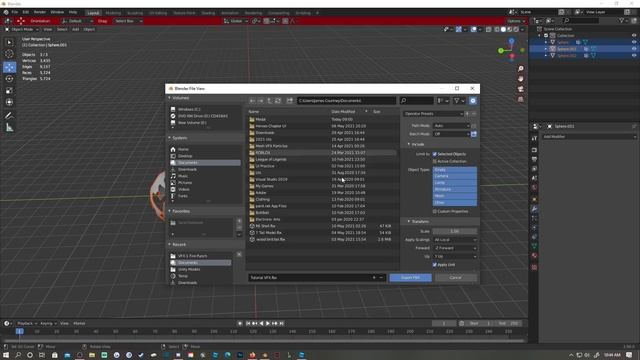Image resolution: width=640 pixels, height=360 pixels.
Task: Open the ROBLOX folder in file list
Action: click(322, 153)
